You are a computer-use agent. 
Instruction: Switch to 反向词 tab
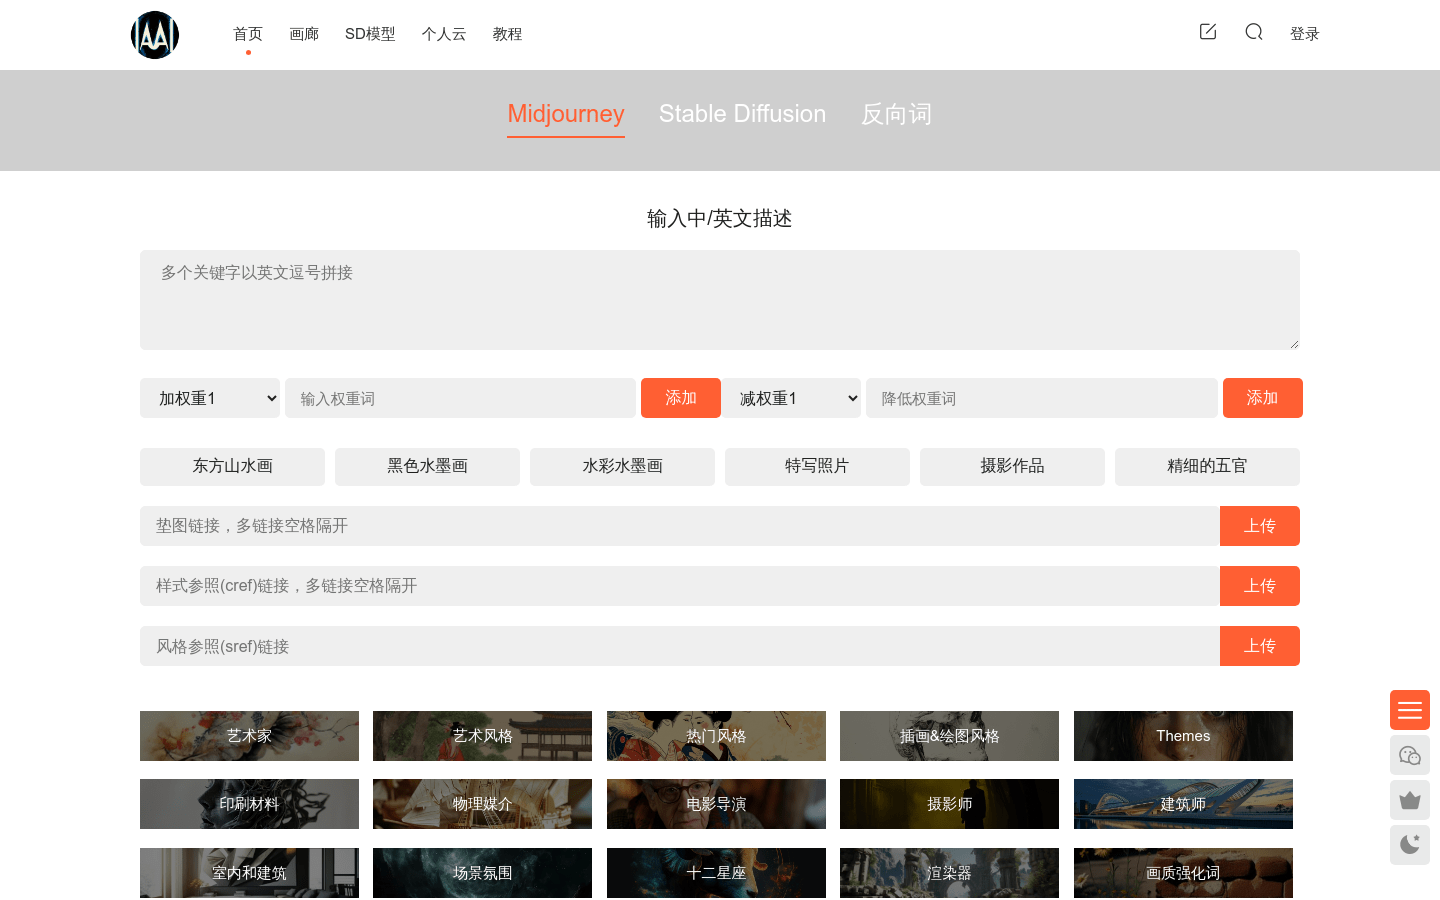click(897, 114)
